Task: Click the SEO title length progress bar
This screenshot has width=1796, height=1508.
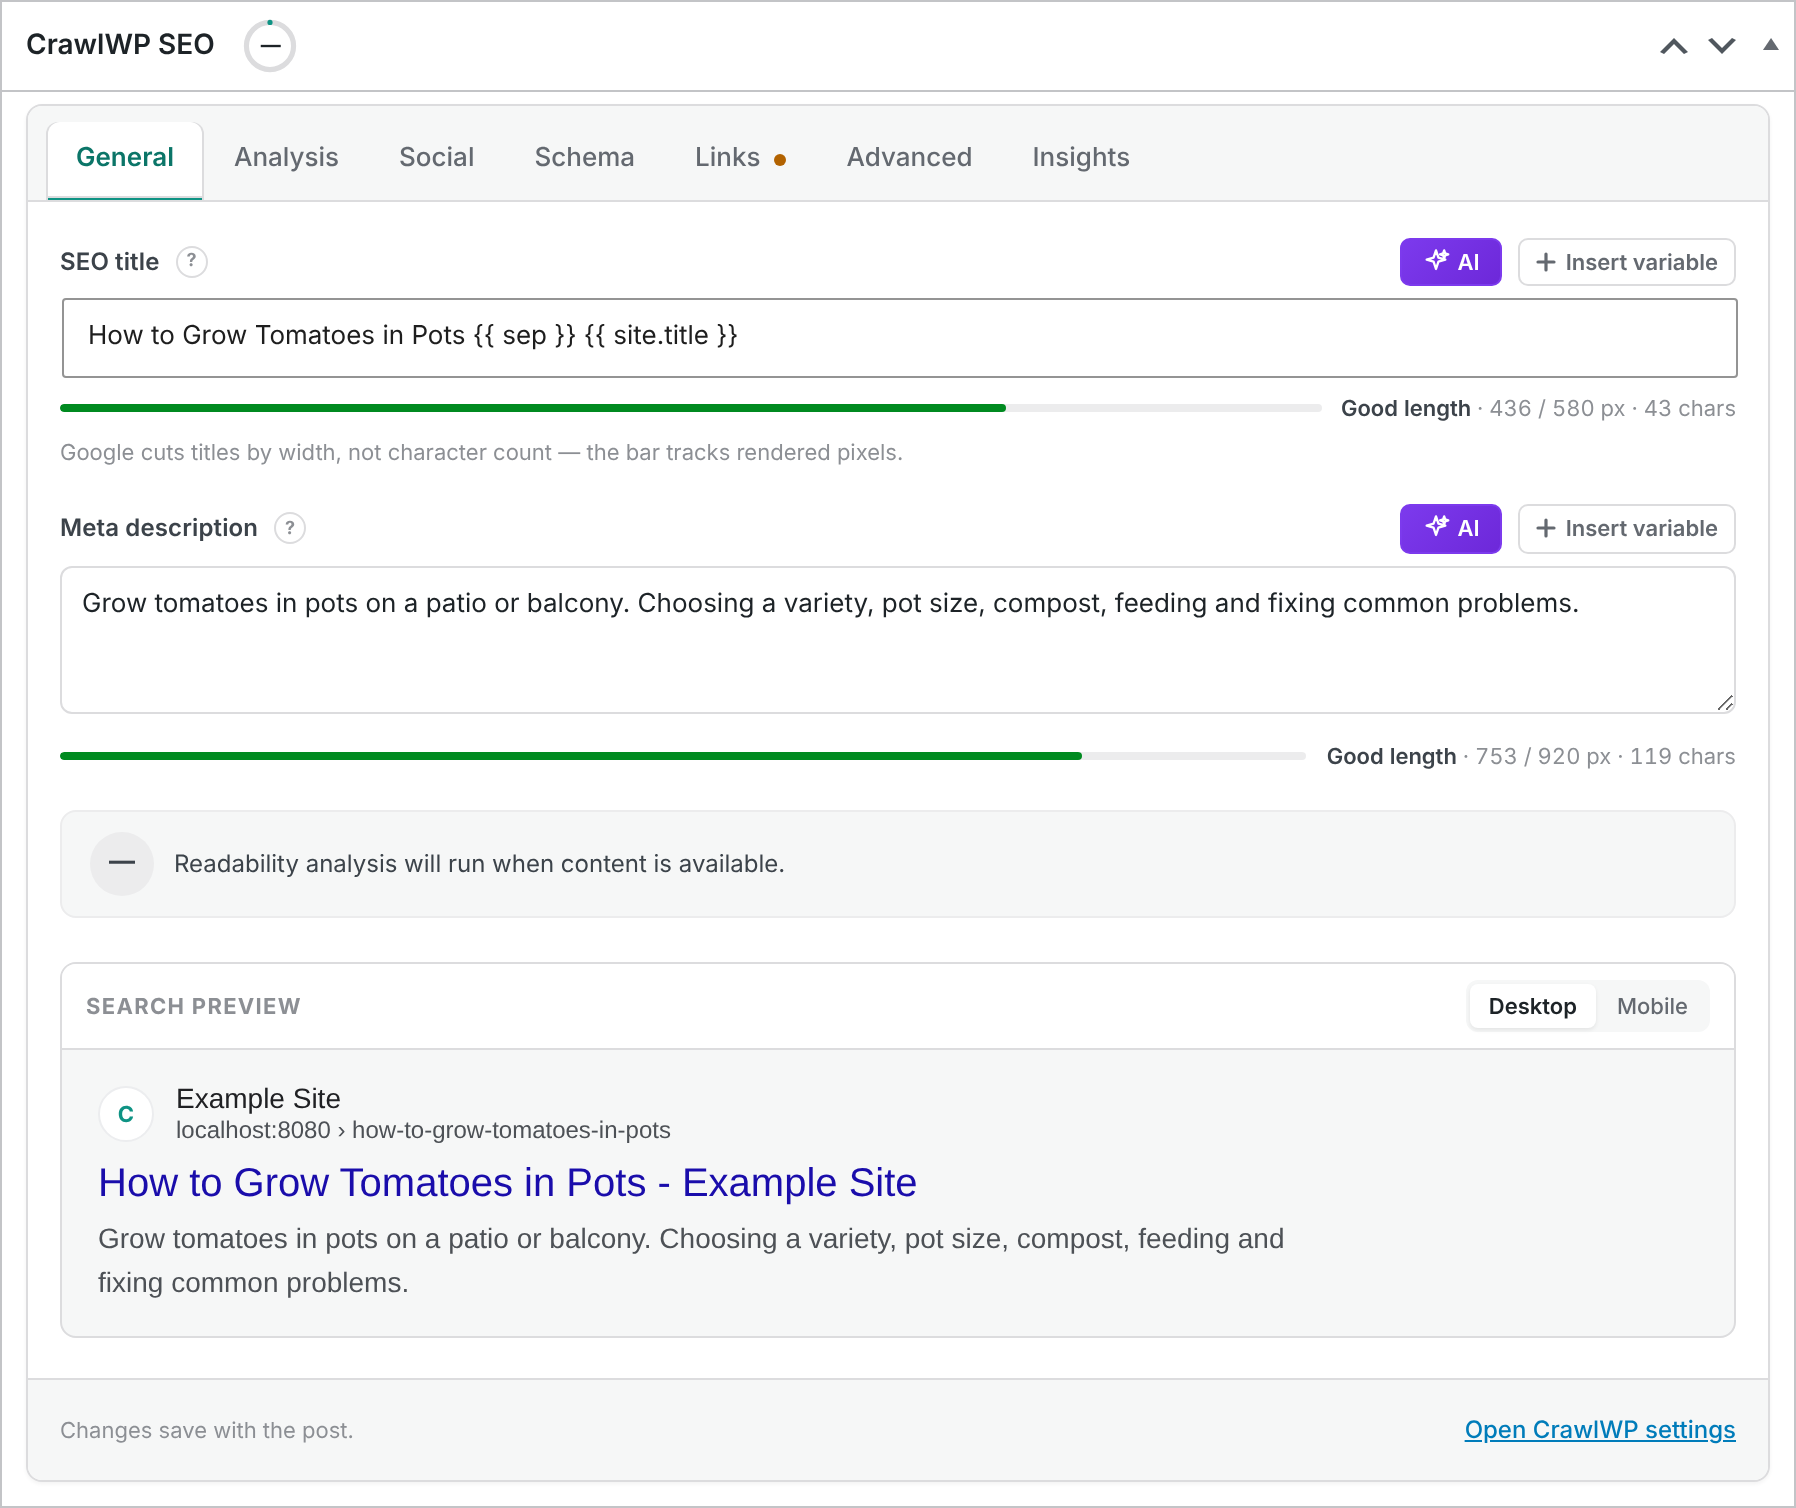Action: (x=690, y=408)
